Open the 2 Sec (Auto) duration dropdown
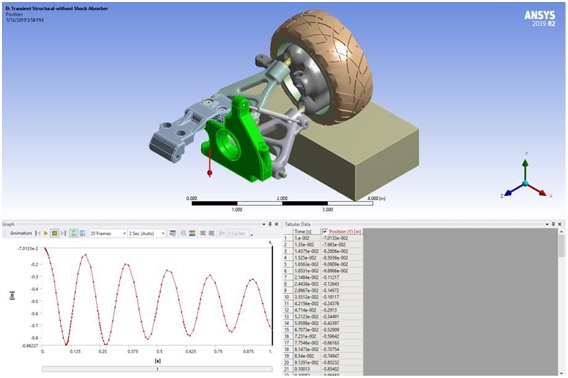Viewport: 568px width, 378px height. tap(147, 233)
